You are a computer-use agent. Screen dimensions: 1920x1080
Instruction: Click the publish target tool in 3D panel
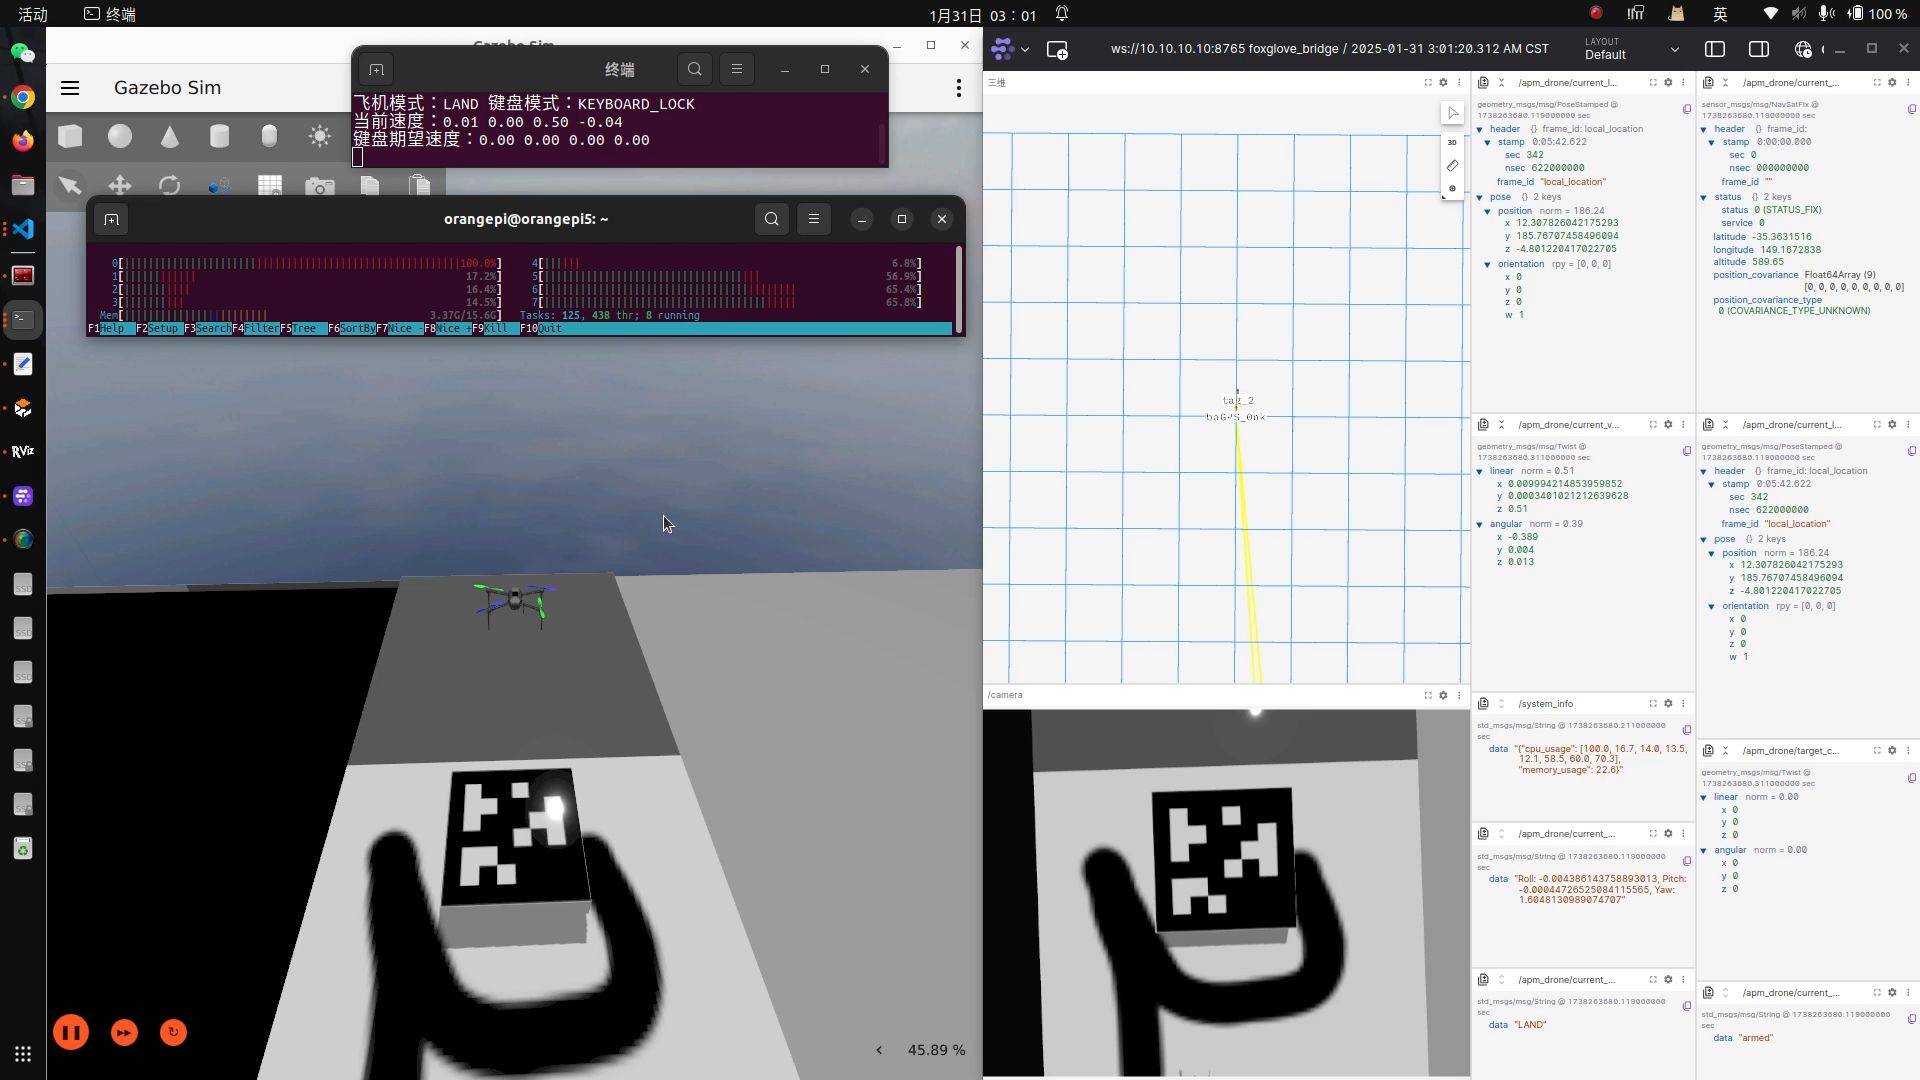(x=1453, y=189)
